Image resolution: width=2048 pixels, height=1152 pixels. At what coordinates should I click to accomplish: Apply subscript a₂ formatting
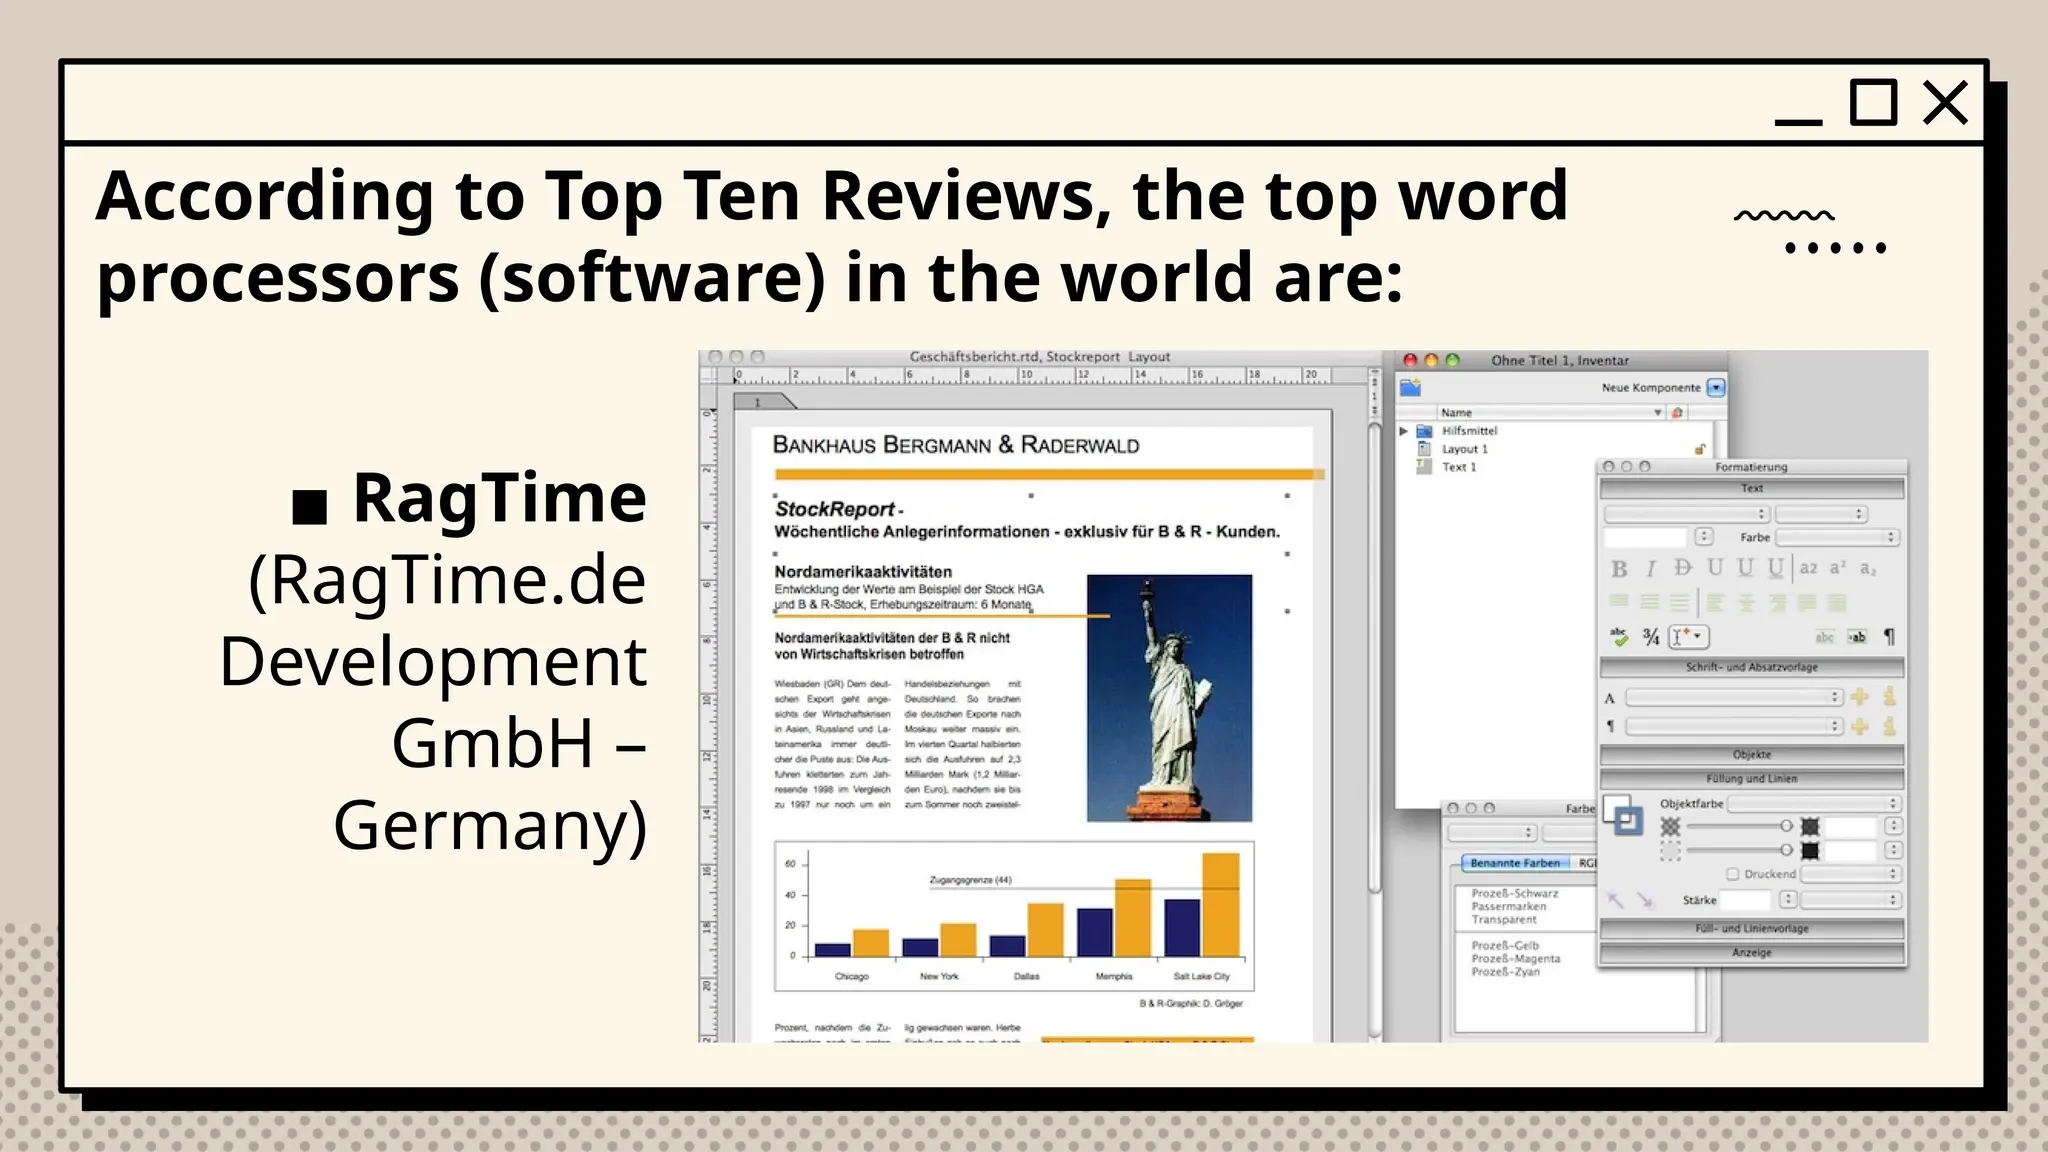(x=1868, y=568)
